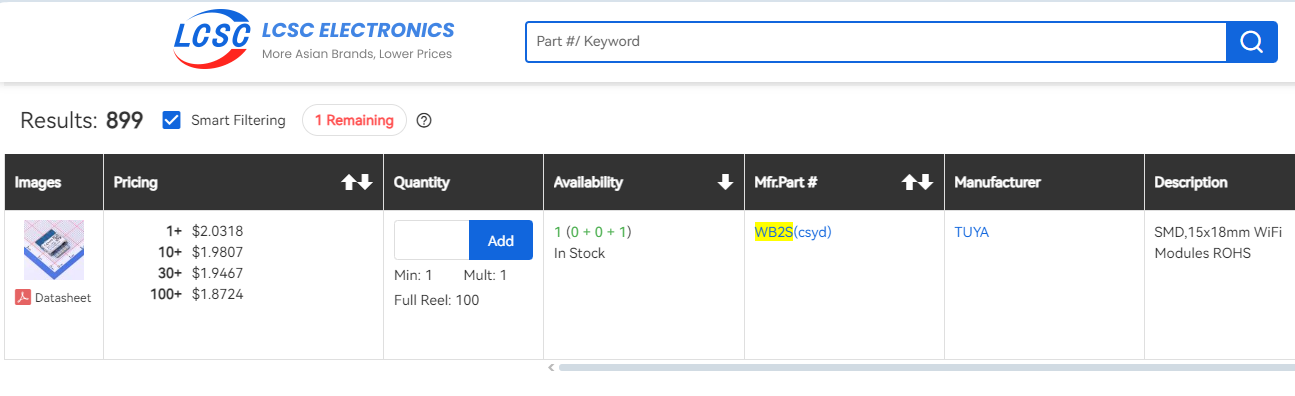Viewport: 1295px width, 396px height.
Task: Click the In Stock status text
Action: click(580, 253)
